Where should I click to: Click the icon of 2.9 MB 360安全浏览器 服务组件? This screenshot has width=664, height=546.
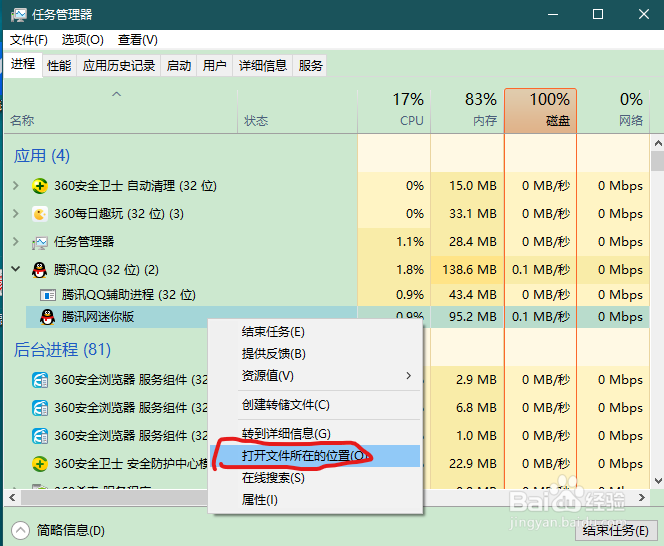[x=40, y=380]
